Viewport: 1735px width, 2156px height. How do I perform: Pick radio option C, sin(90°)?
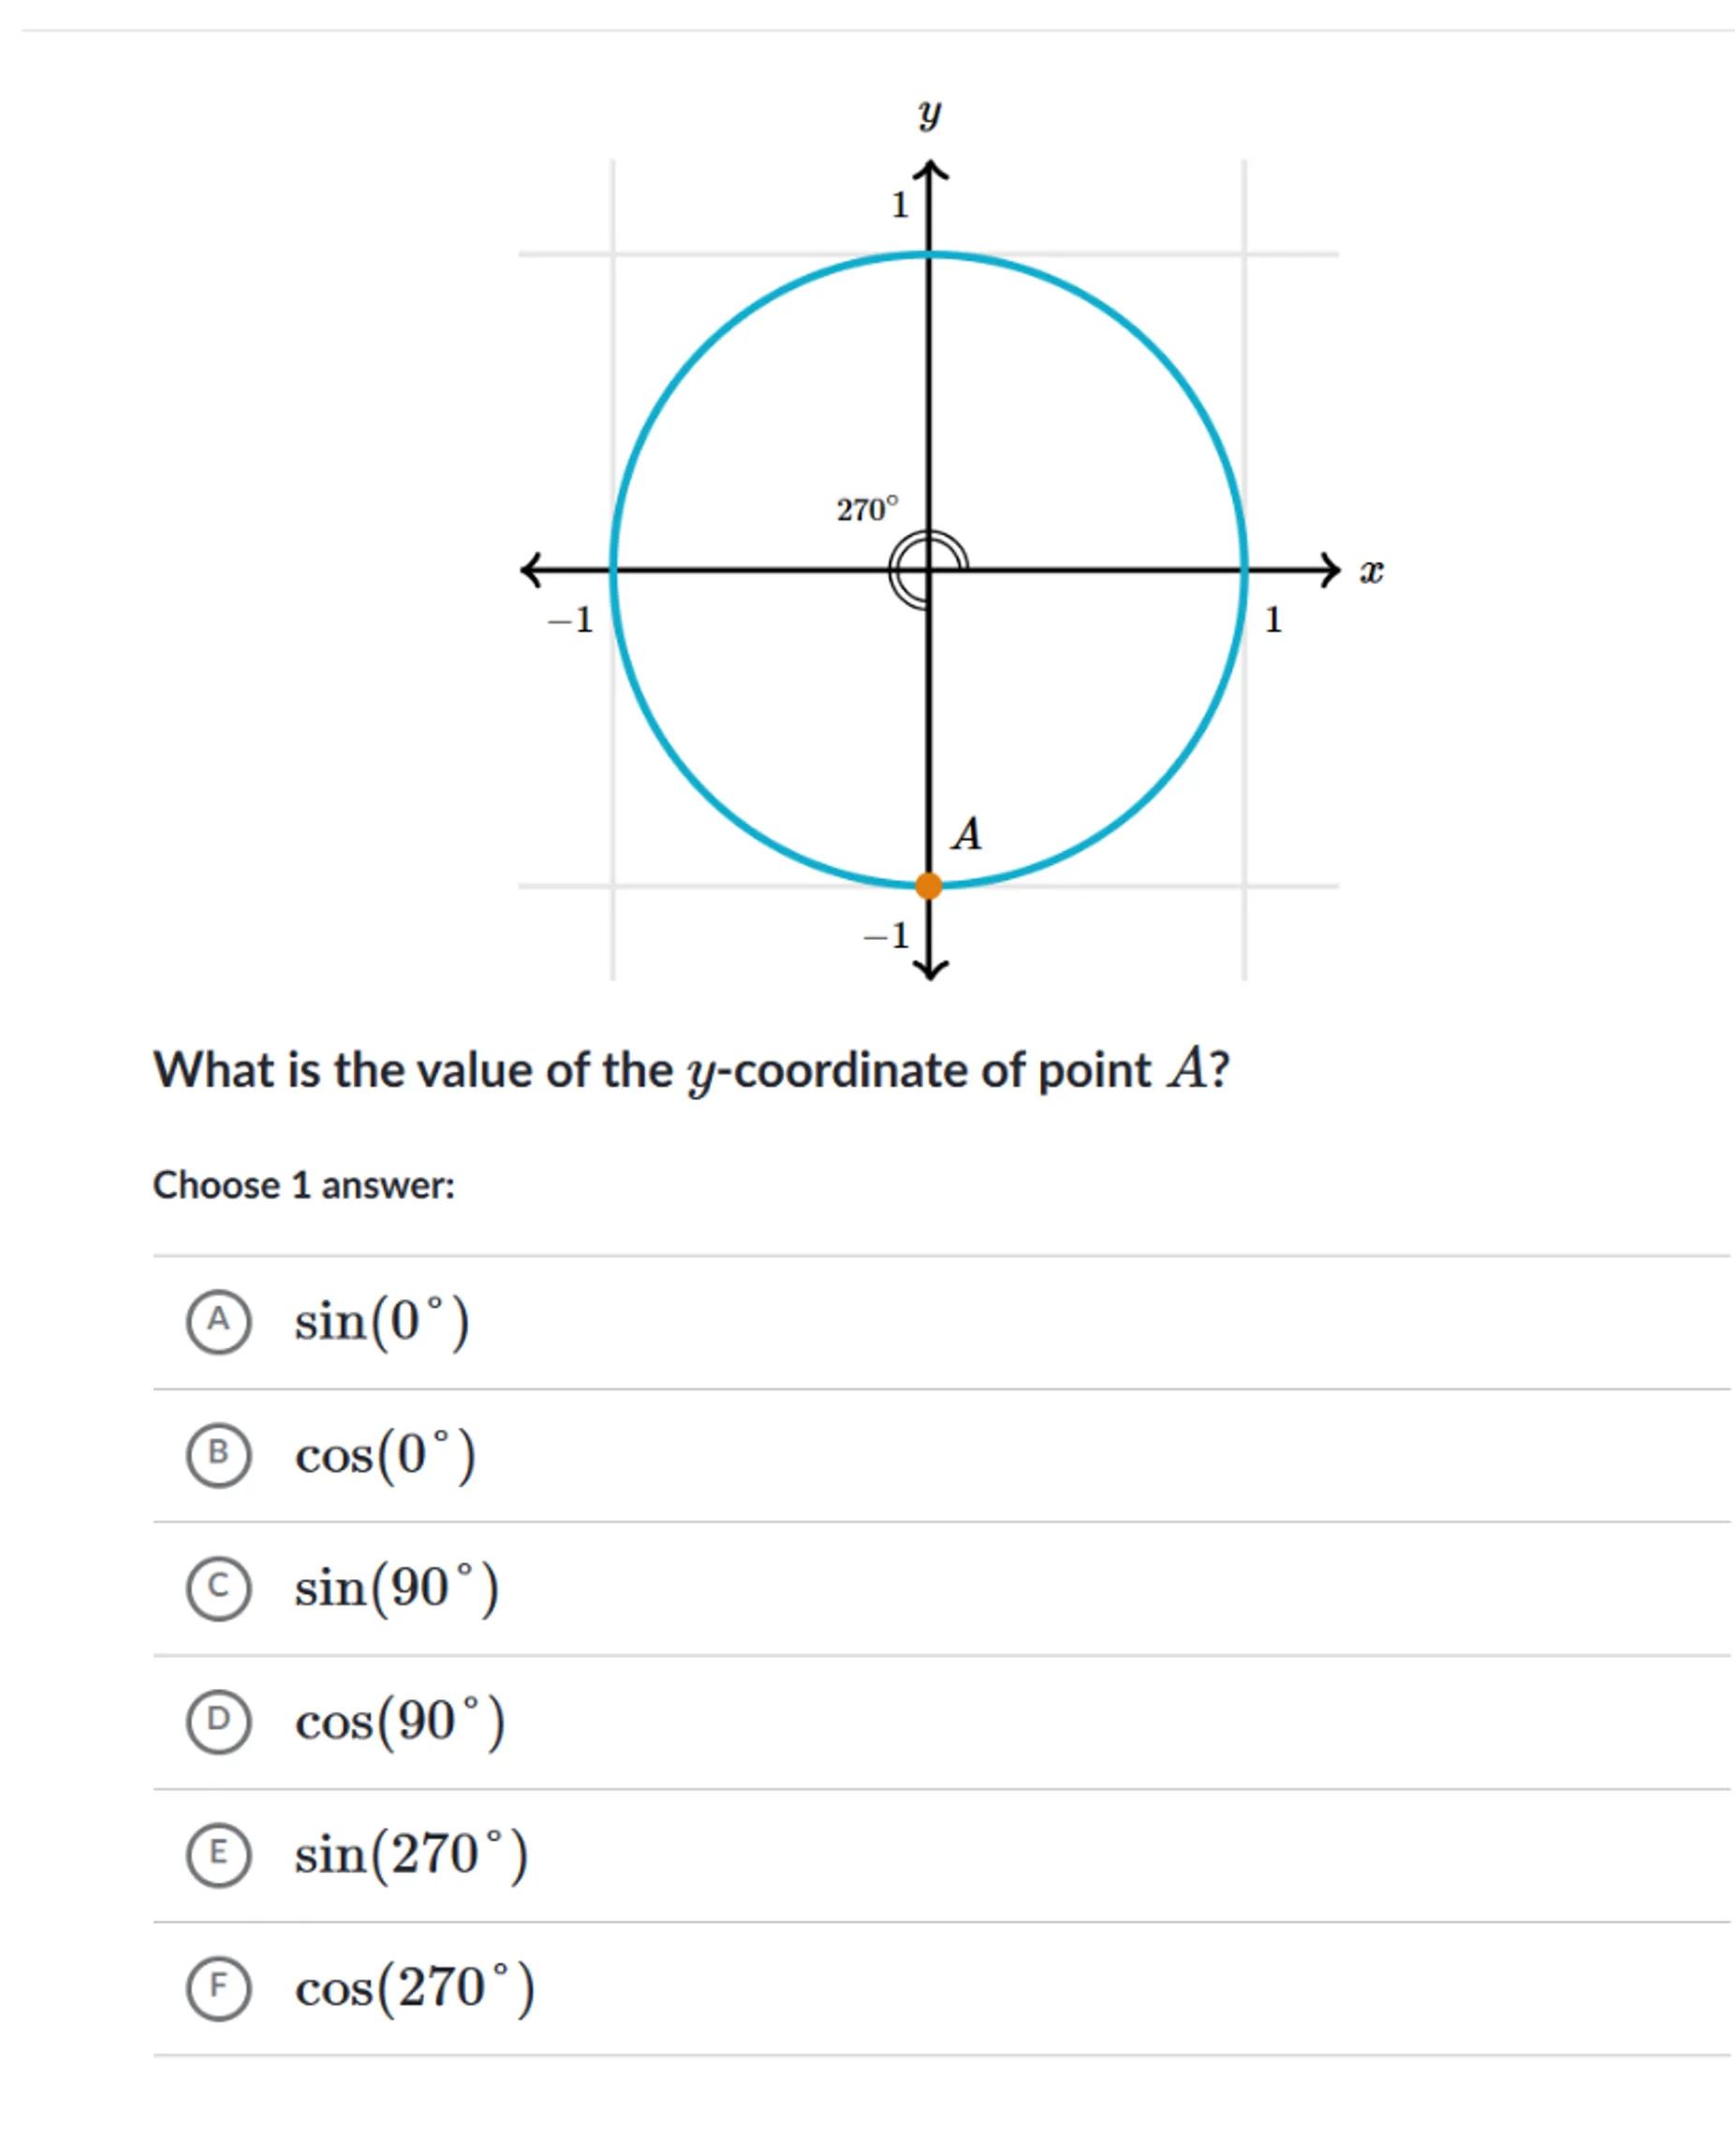218,1587
